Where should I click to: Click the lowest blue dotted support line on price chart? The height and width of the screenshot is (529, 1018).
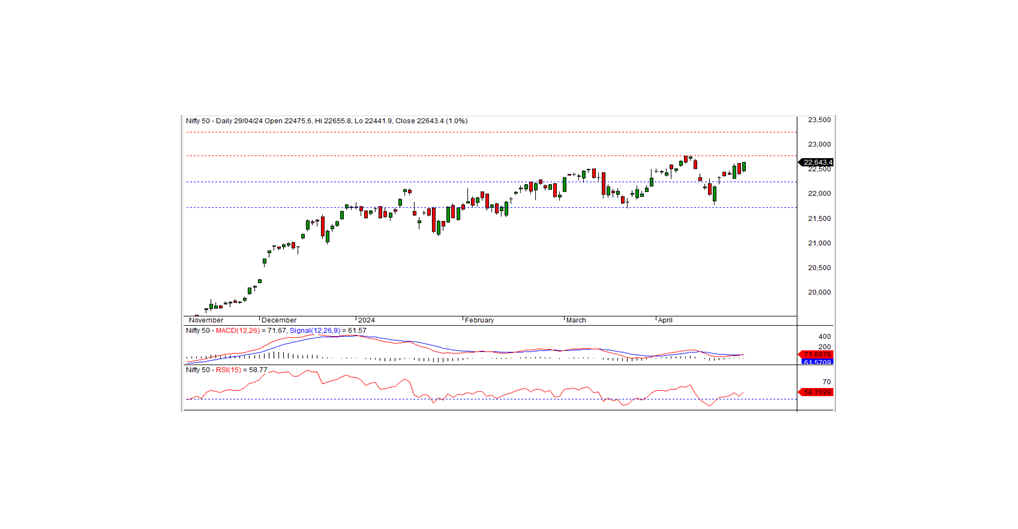491,208
